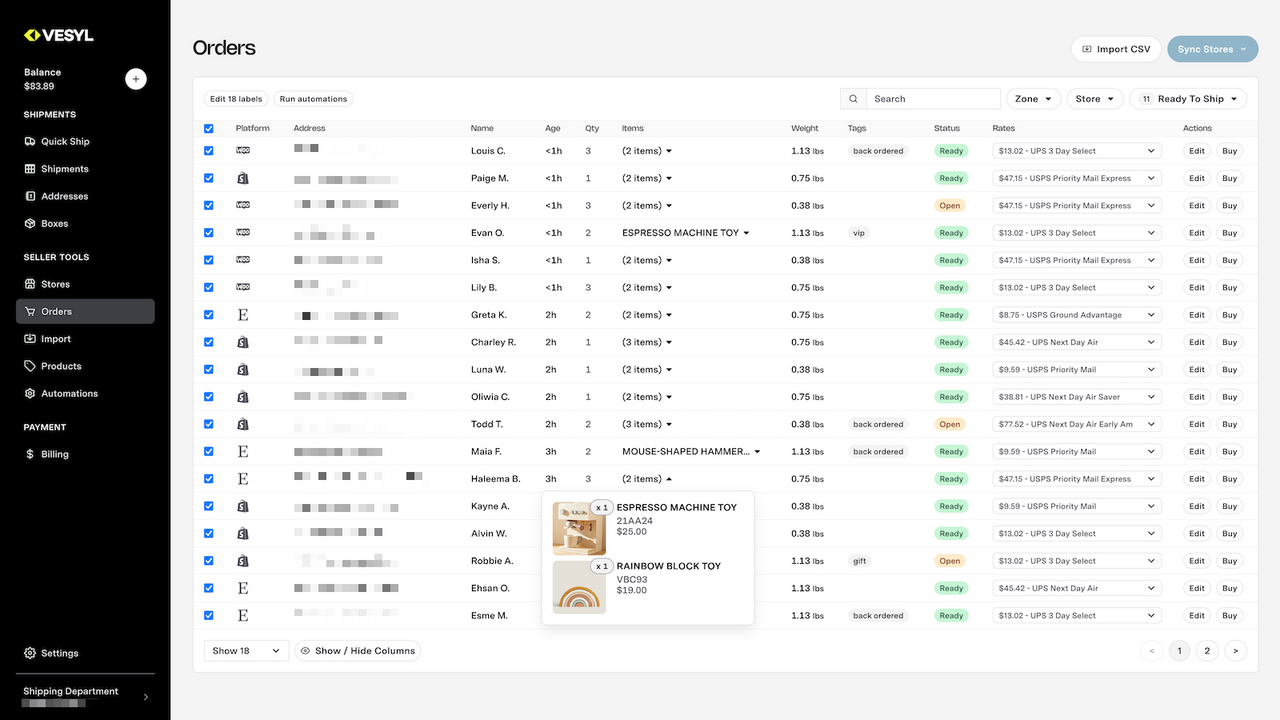Click the search magnifier icon
The image size is (1280, 720).
point(853,98)
